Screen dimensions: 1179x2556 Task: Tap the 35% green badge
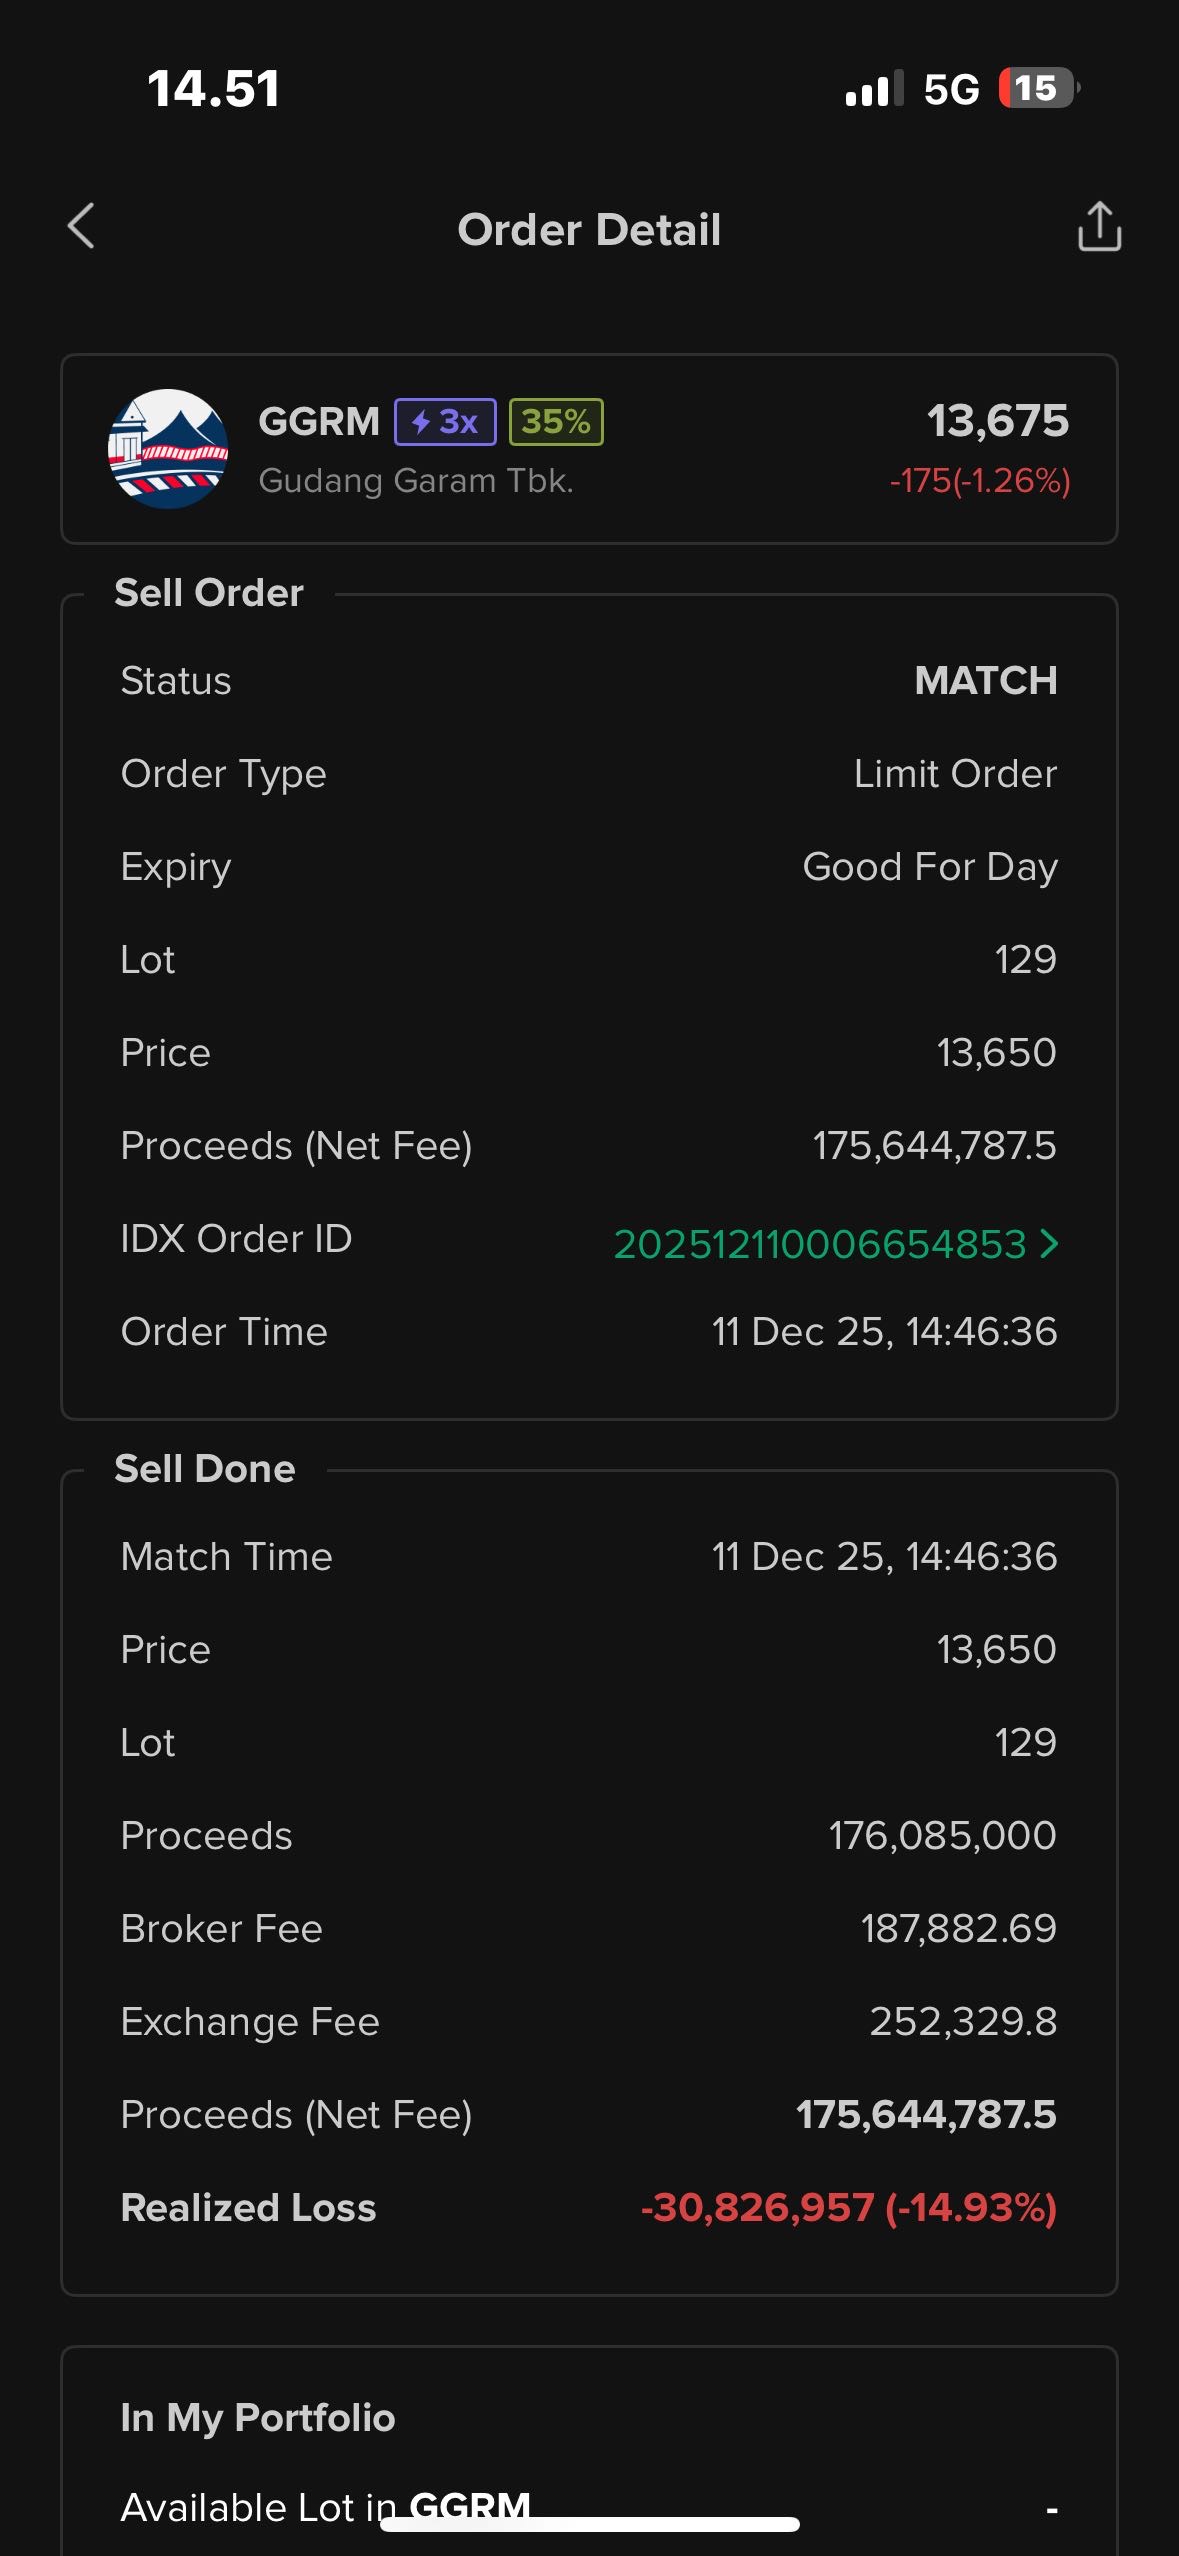556,422
